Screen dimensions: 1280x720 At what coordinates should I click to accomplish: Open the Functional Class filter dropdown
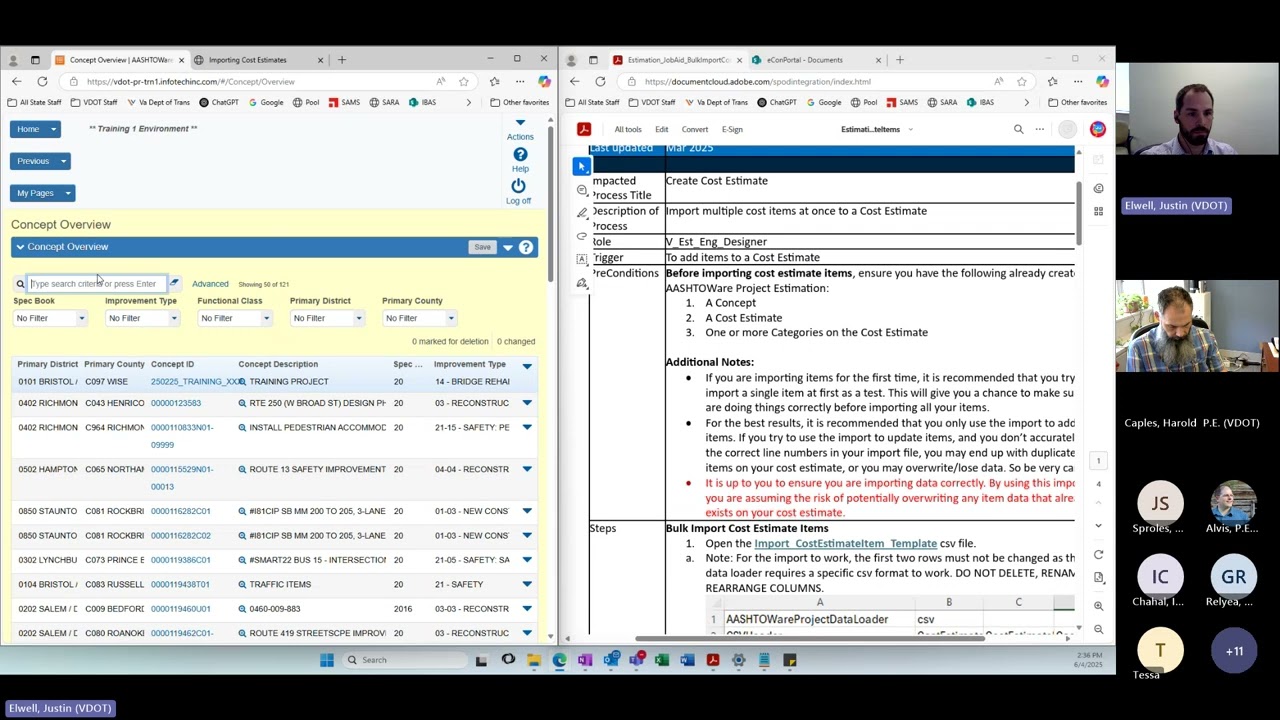[x=234, y=318]
